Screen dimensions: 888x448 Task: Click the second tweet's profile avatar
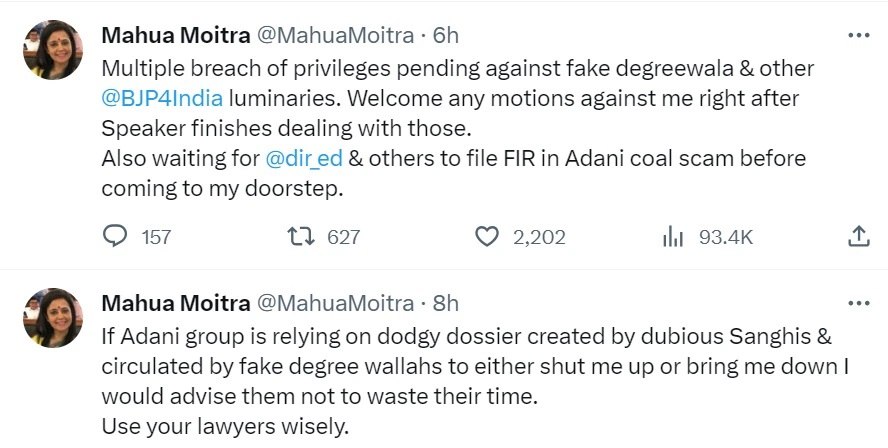pyautogui.click(x=53, y=317)
